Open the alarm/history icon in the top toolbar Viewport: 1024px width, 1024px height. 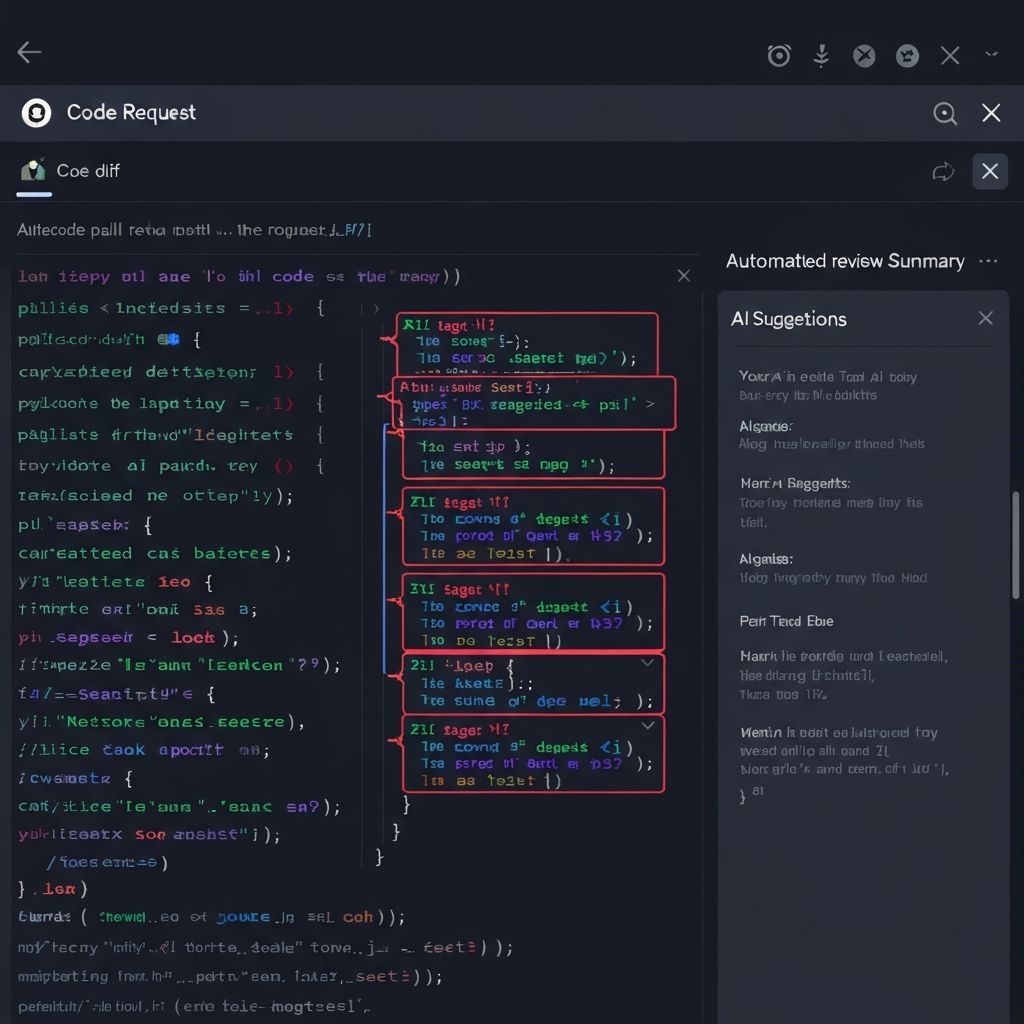pyautogui.click(x=780, y=55)
